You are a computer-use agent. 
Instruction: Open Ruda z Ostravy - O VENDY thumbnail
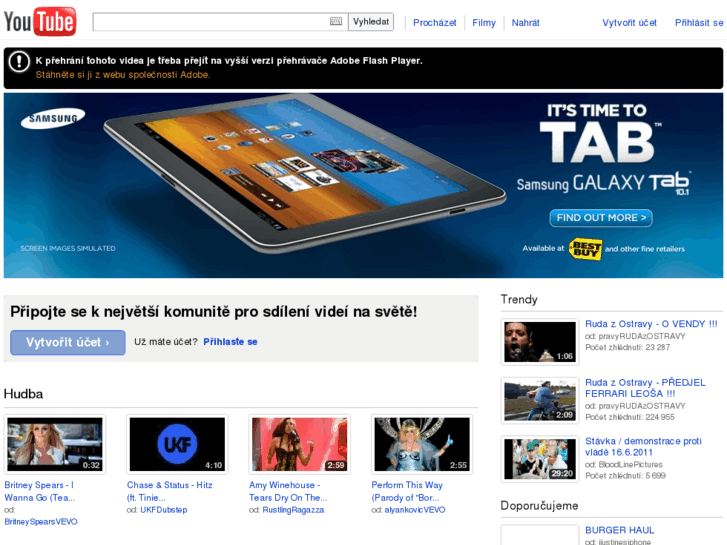pyautogui.click(x=540, y=342)
